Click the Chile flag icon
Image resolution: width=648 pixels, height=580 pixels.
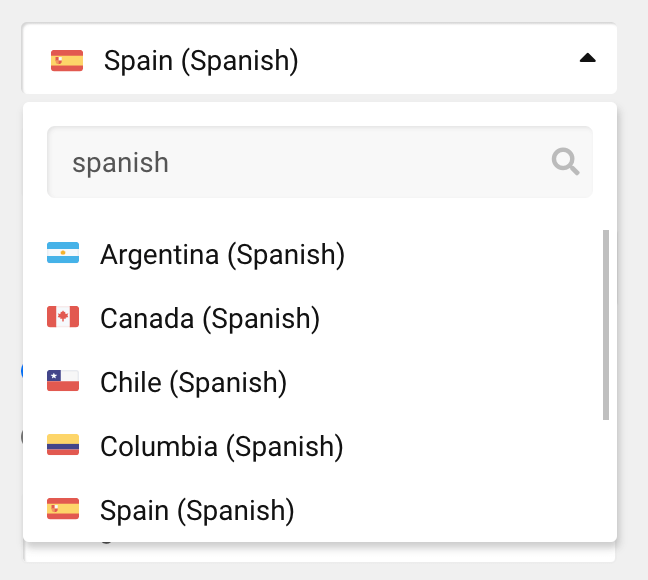click(x=63, y=382)
